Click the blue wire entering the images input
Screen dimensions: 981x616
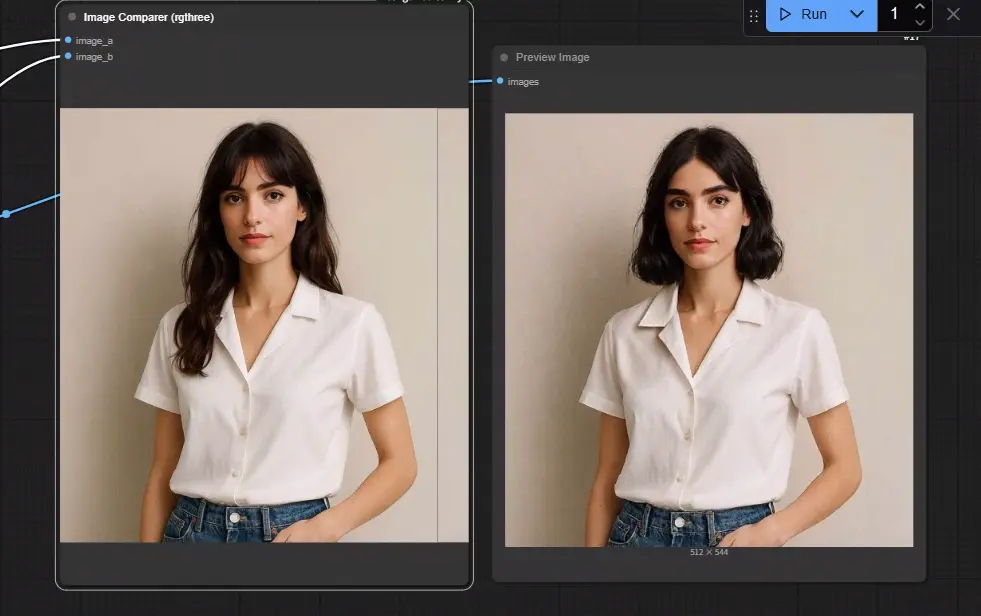(480, 81)
